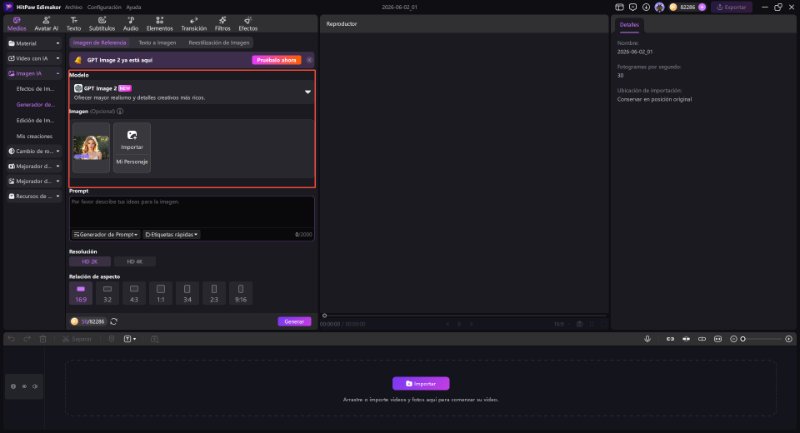Click the timeline zoom-out minus icon
This screenshot has width=800, height=433.
(x=734, y=339)
